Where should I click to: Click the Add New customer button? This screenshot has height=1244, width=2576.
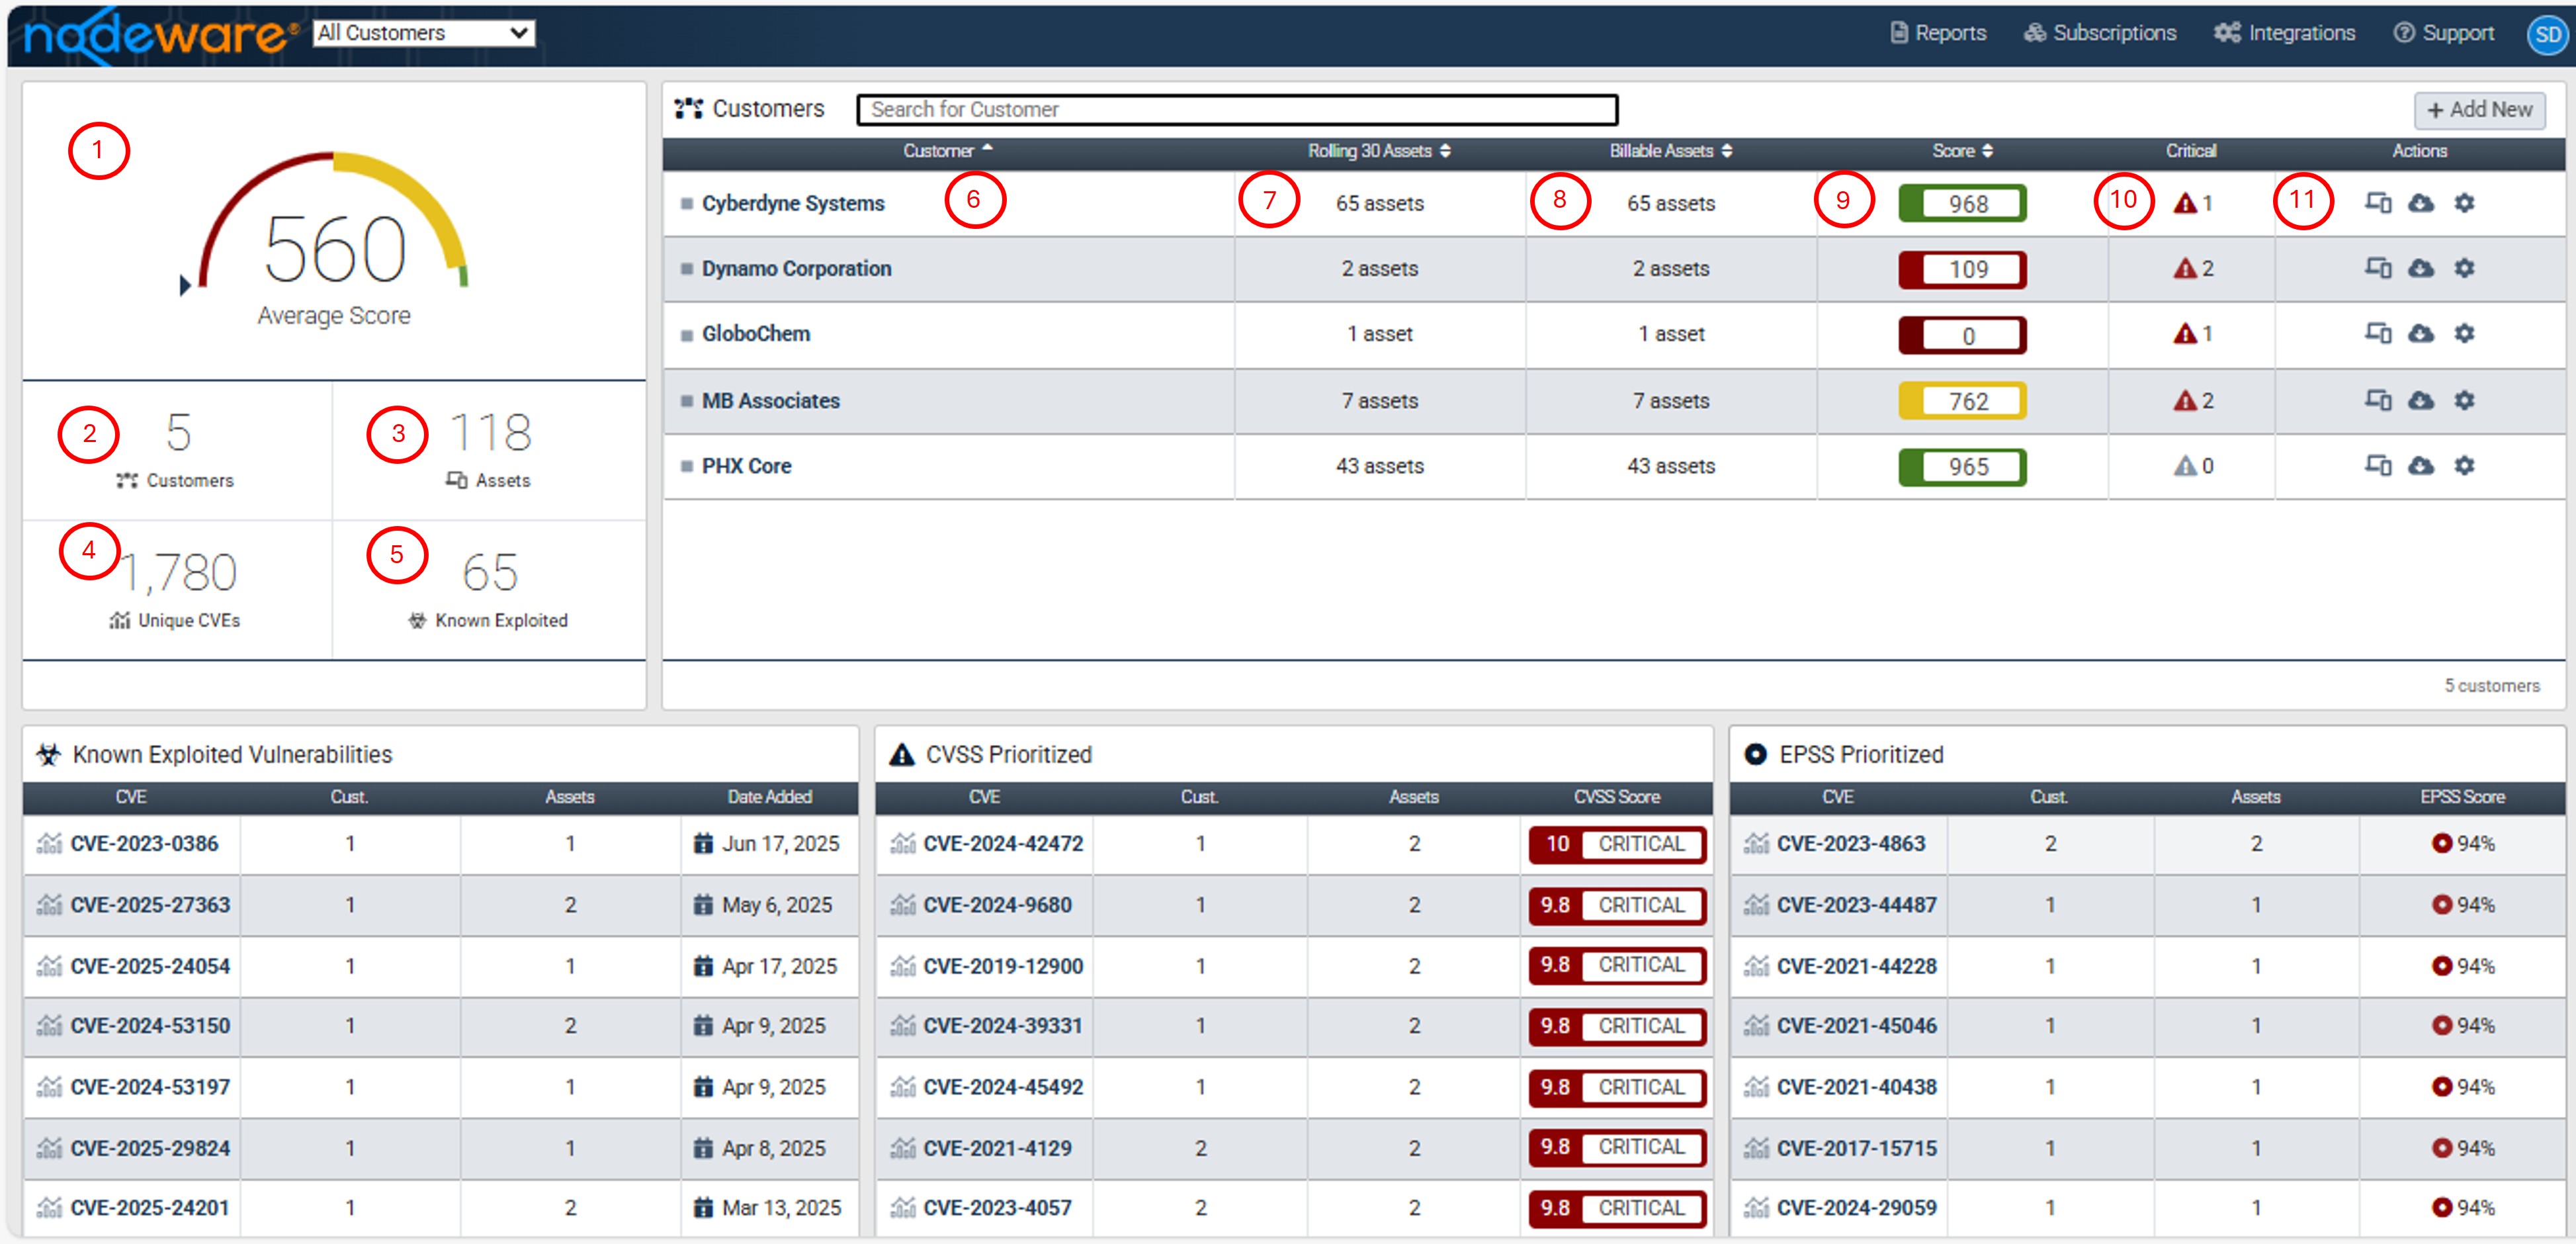click(2479, 110)
